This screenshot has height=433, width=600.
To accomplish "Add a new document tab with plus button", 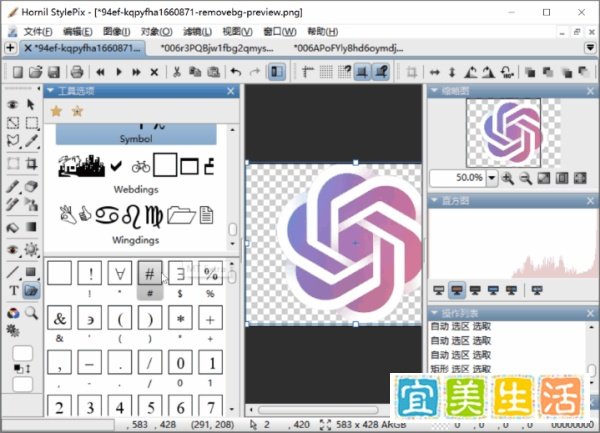I will point(10,48).
